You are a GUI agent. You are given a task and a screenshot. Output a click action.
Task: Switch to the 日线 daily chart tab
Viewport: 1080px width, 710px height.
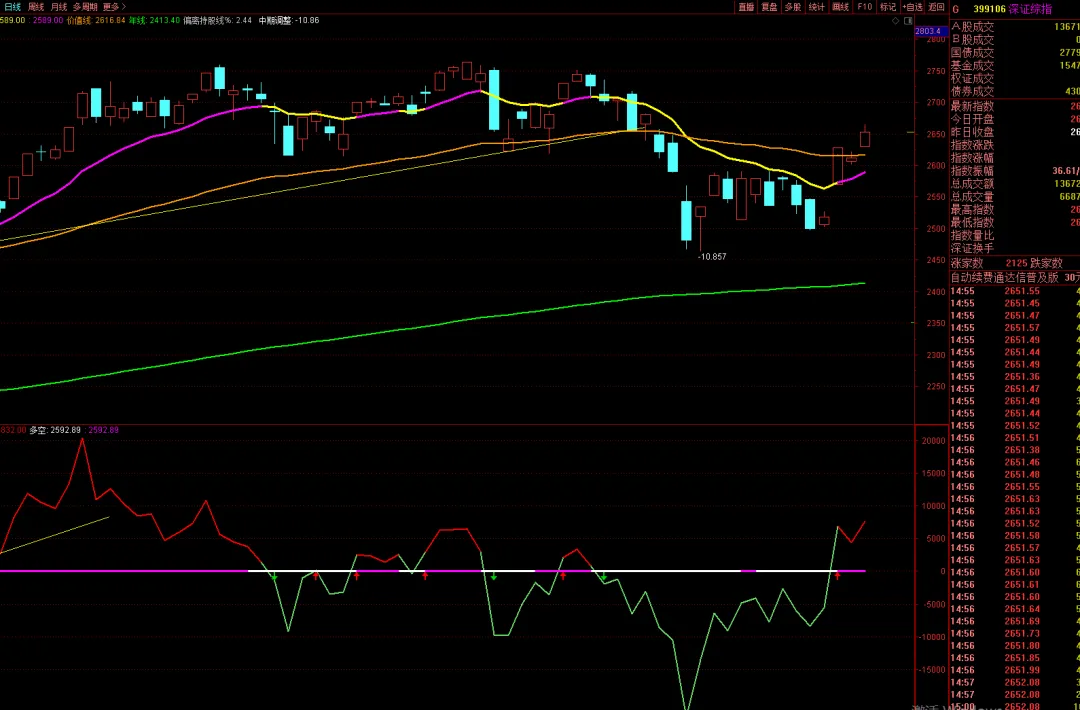pyautogui.click(x=12, y=7)
